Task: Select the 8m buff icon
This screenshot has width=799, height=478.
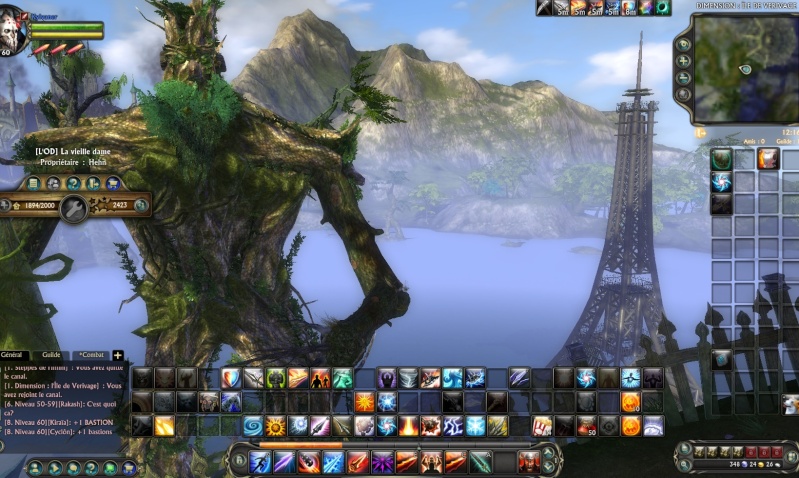Action: pyautogui.click(x=629, y=8)
